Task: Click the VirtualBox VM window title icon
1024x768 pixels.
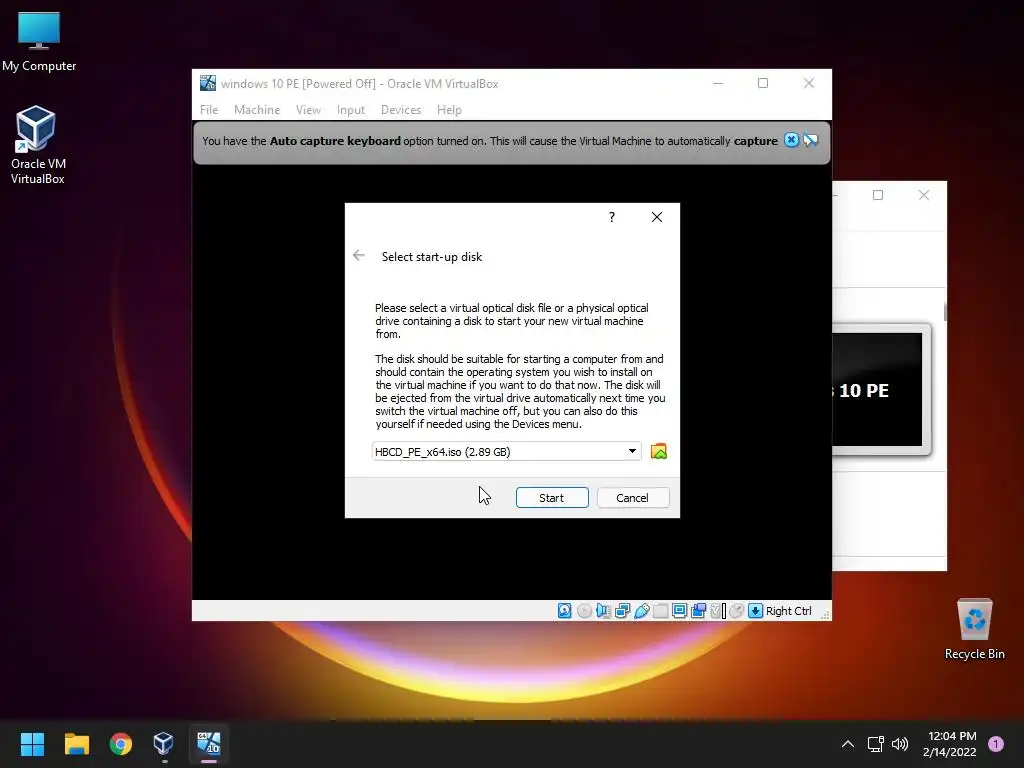Action: point(208,83)
